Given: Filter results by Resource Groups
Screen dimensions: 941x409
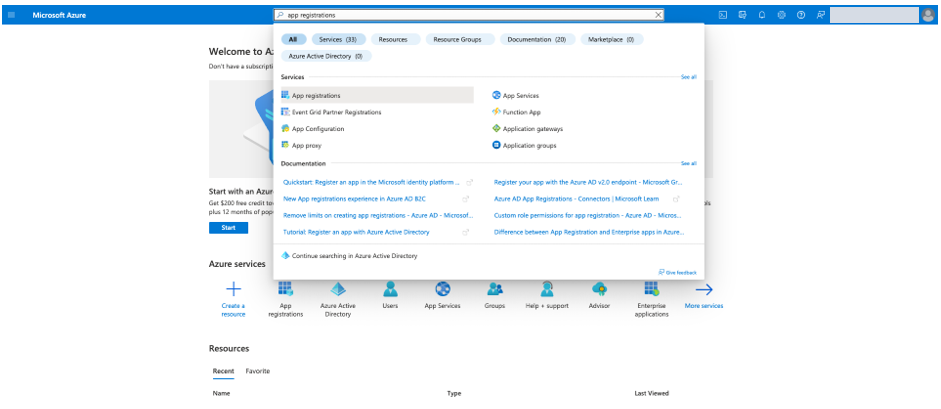Looking at the screenshot, I should (460, 39).
